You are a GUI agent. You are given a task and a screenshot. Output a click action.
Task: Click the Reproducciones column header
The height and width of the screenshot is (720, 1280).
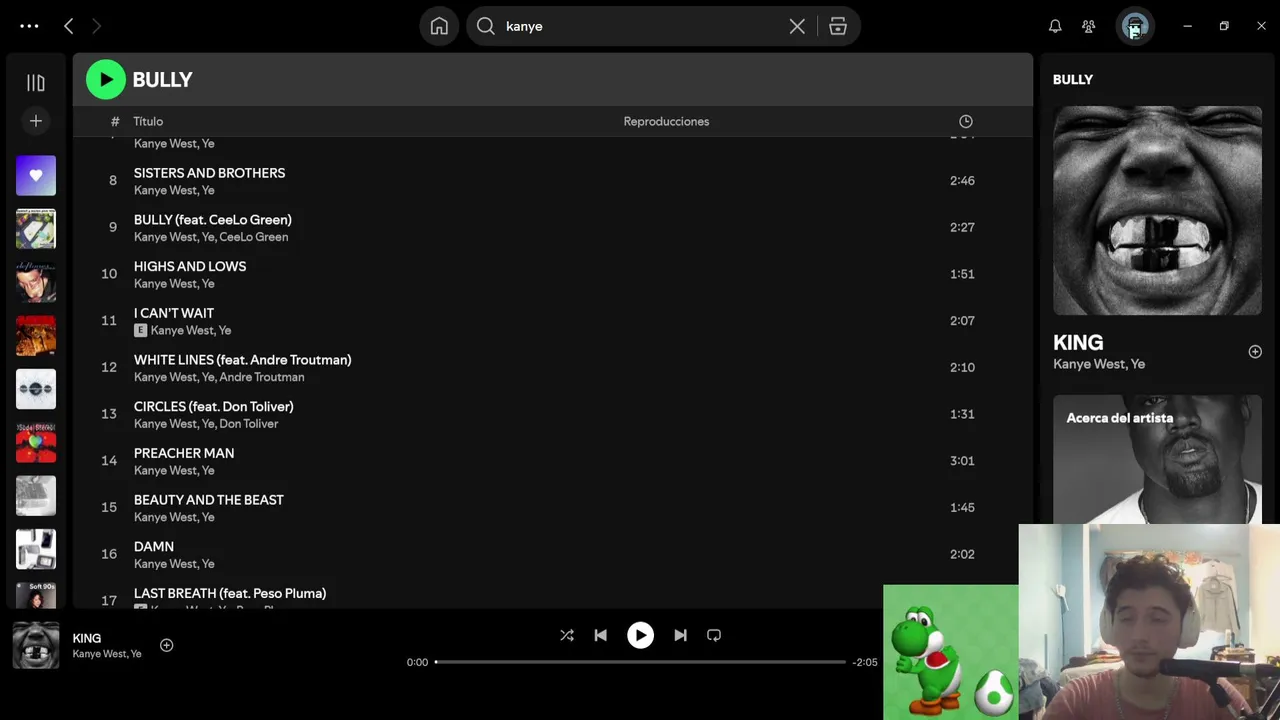[666, 121]
